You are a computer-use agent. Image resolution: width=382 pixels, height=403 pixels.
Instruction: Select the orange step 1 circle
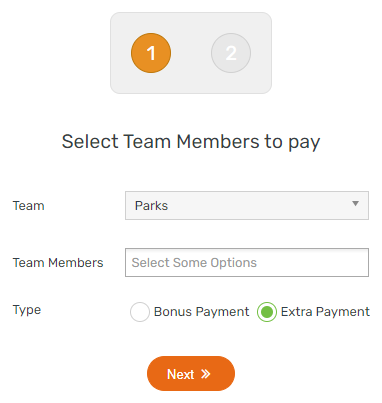[151, 53]
